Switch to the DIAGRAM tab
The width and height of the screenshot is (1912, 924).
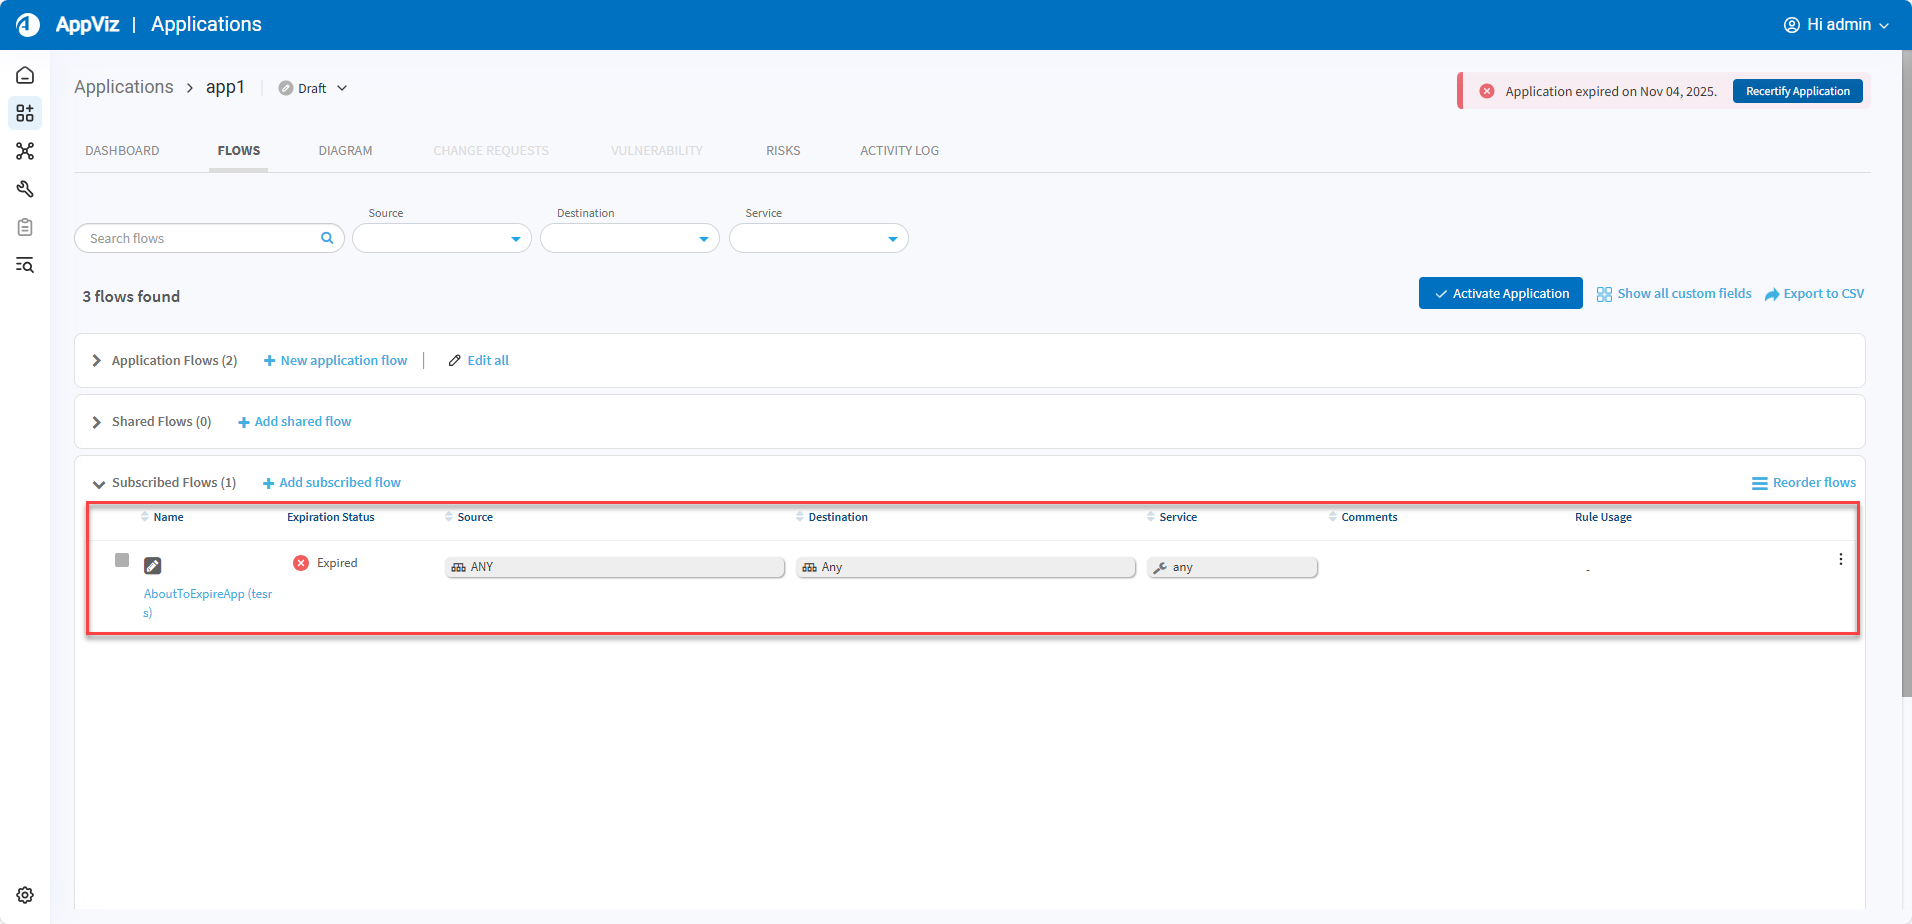point(345,151)
